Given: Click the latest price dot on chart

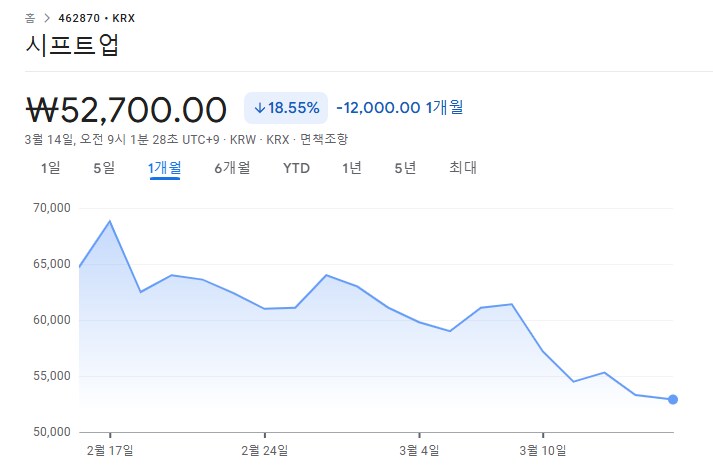Looking at the screenshot, I should coord(673,400).
